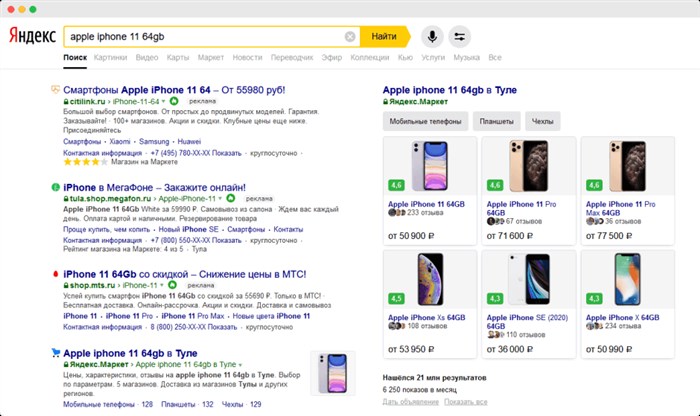700x416 pixels.
Task: Click the Samsung sitelink
Action: click(154, 141)
